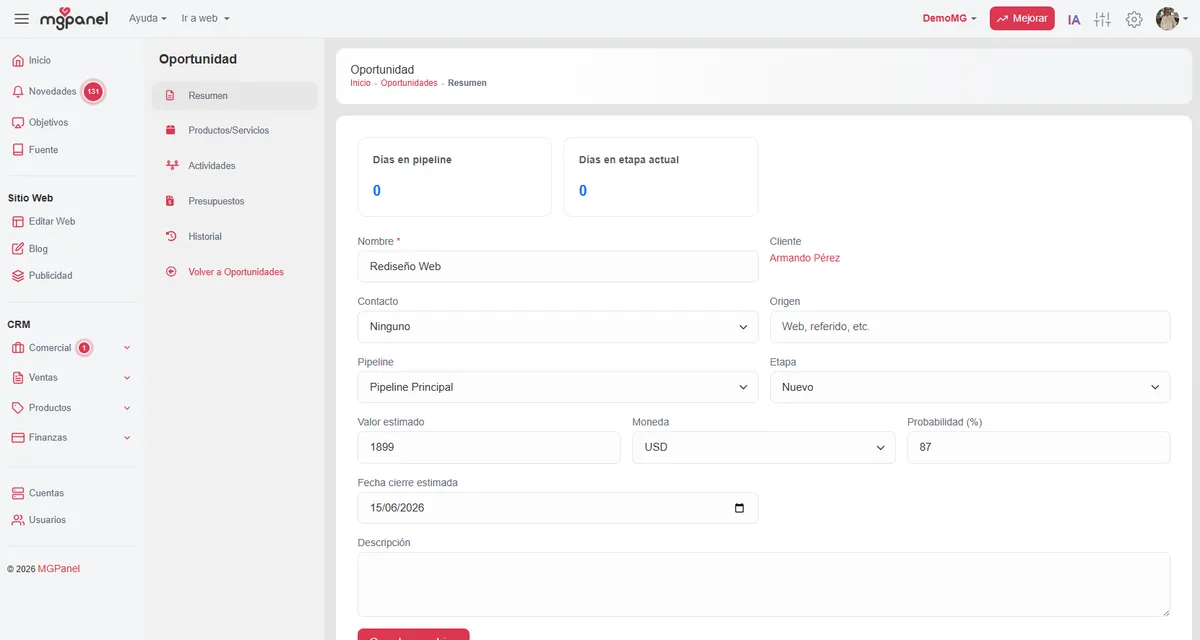Open the Ayuda menu
Image resolution: width=1200 pixels, height=640 pixels.
(147, 19)
